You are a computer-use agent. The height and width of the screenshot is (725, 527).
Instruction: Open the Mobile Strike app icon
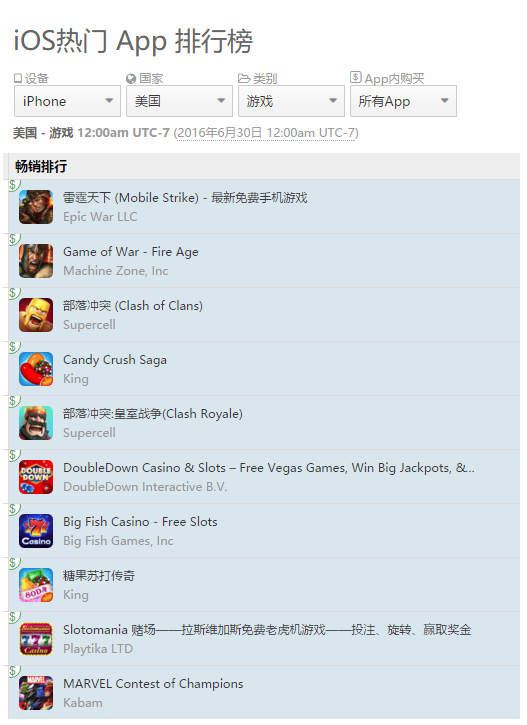tap(36, 207)
